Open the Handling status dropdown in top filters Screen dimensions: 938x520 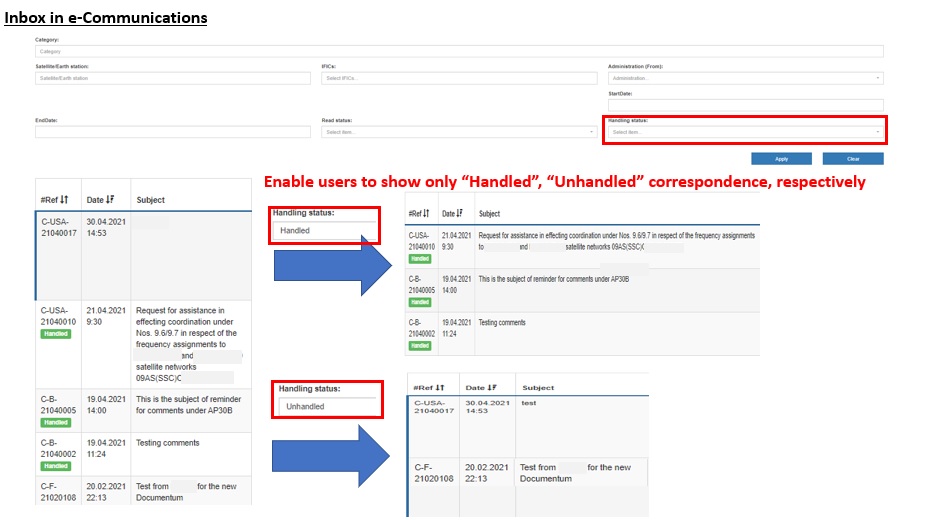(x=745, y=132)
